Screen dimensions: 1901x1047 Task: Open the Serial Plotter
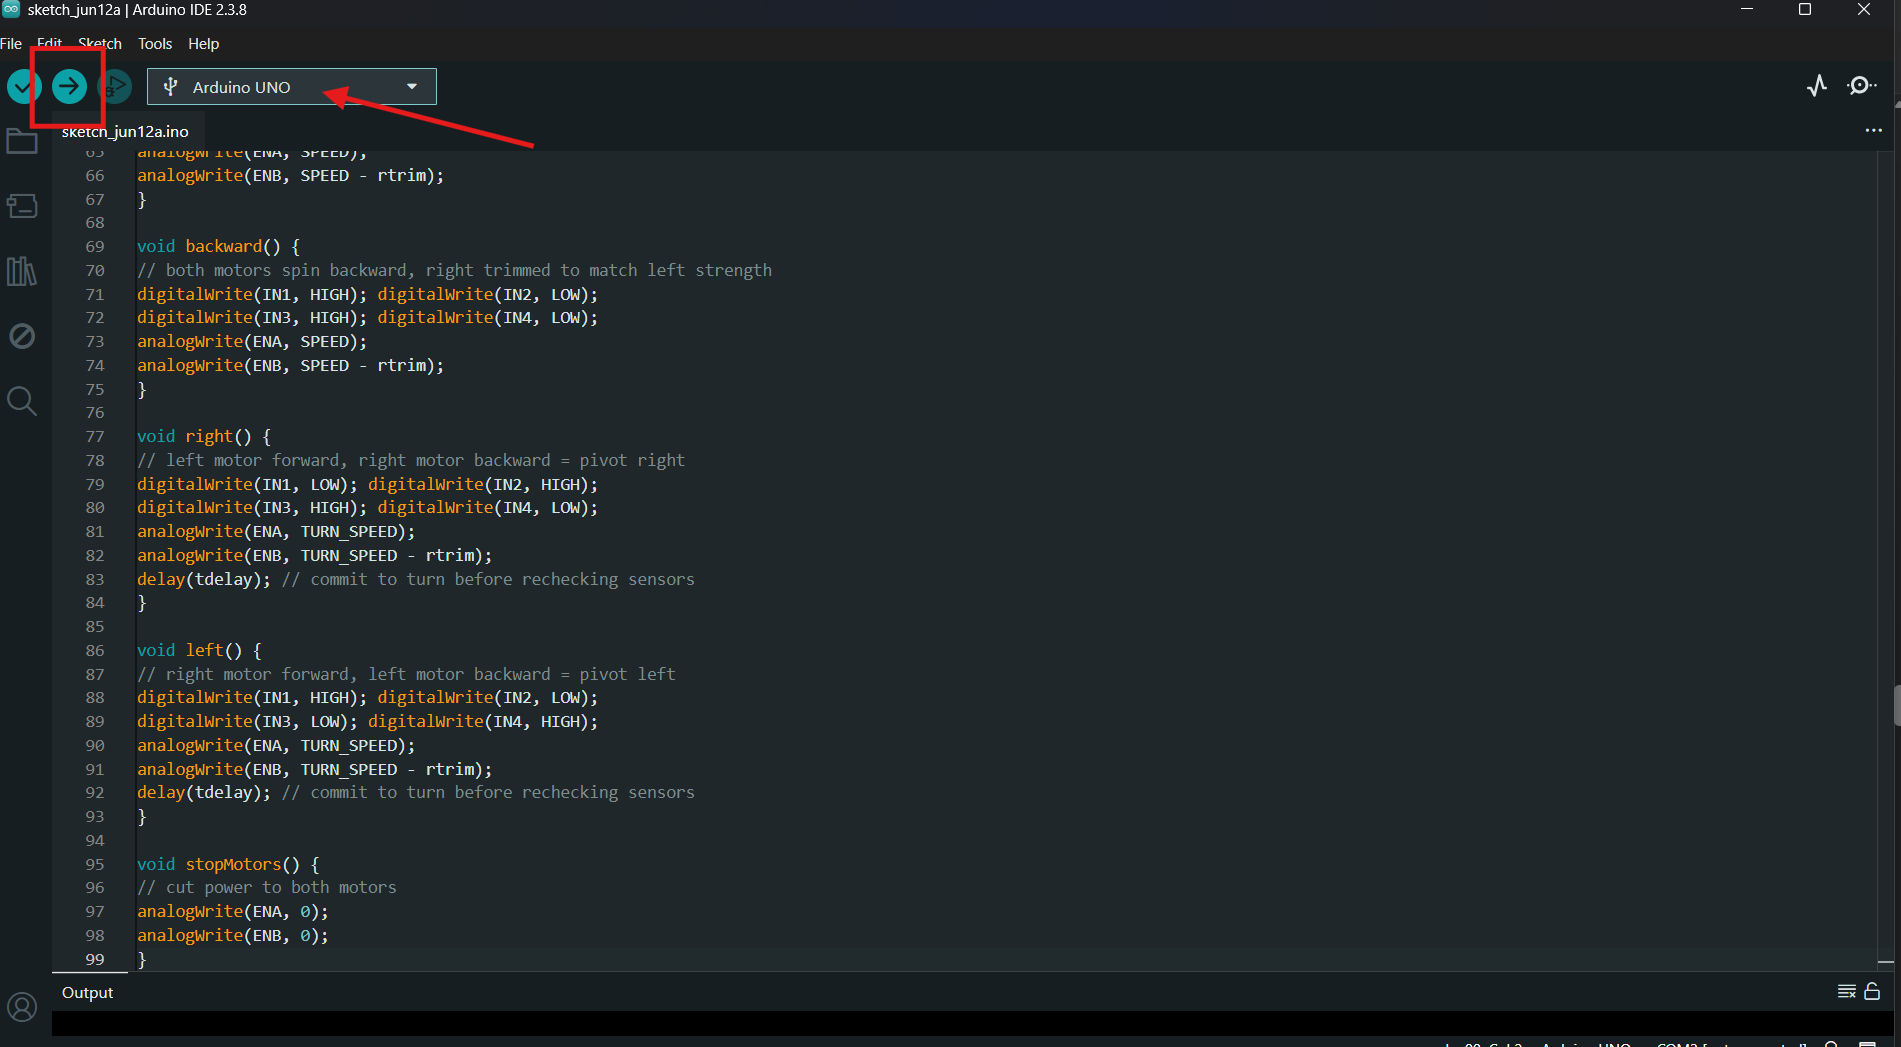(1817, 86)
